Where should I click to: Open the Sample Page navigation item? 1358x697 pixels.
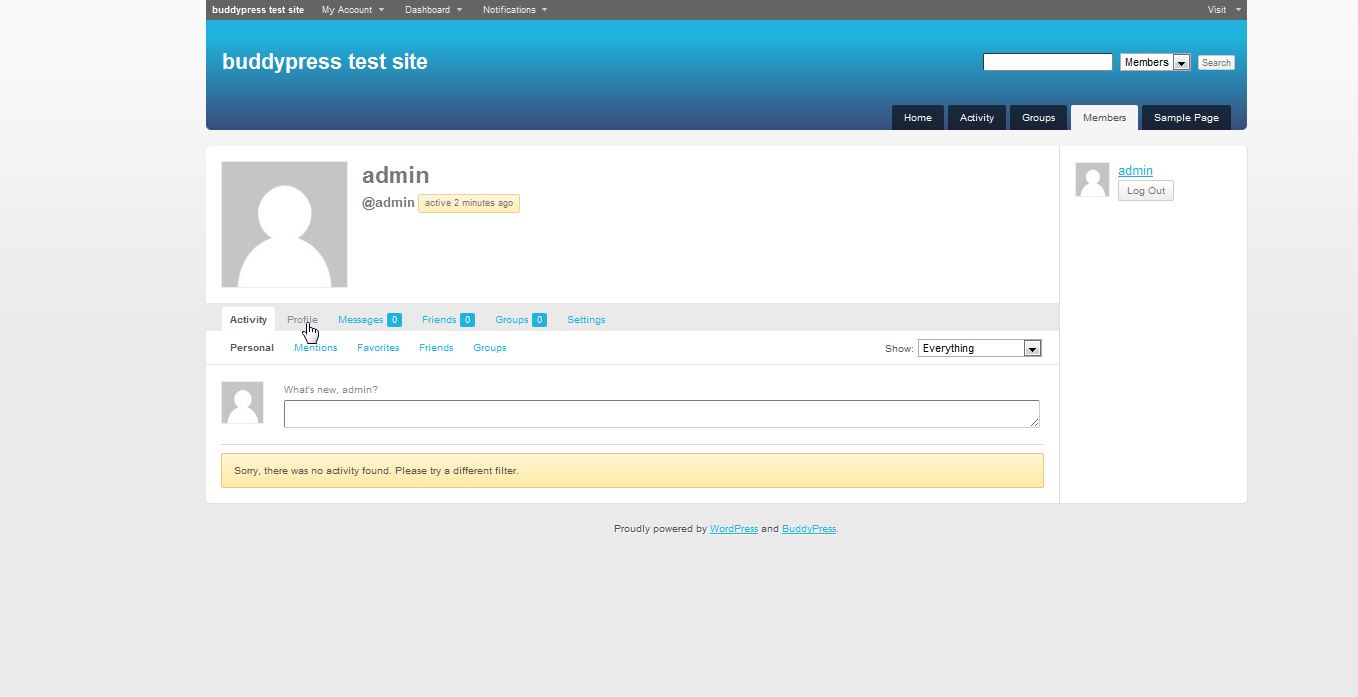1186,118
